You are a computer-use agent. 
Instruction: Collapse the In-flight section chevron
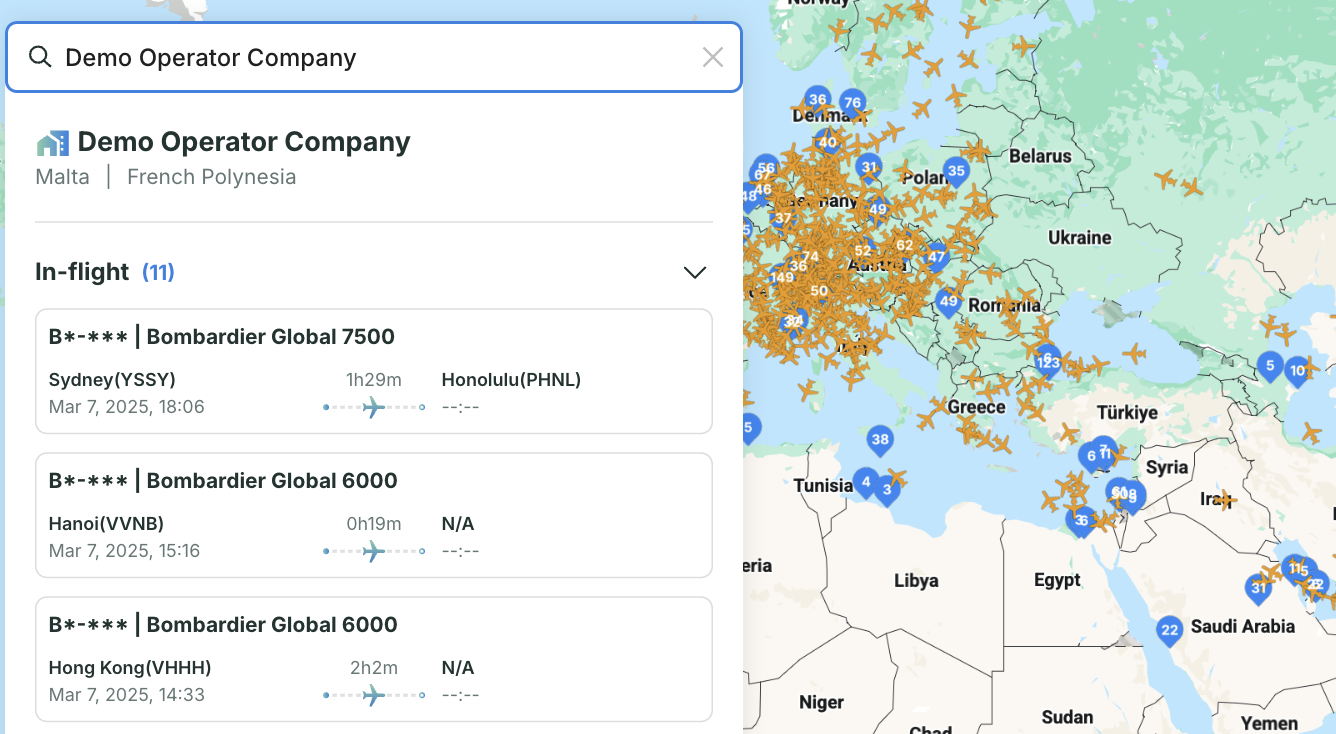[694, 272]
